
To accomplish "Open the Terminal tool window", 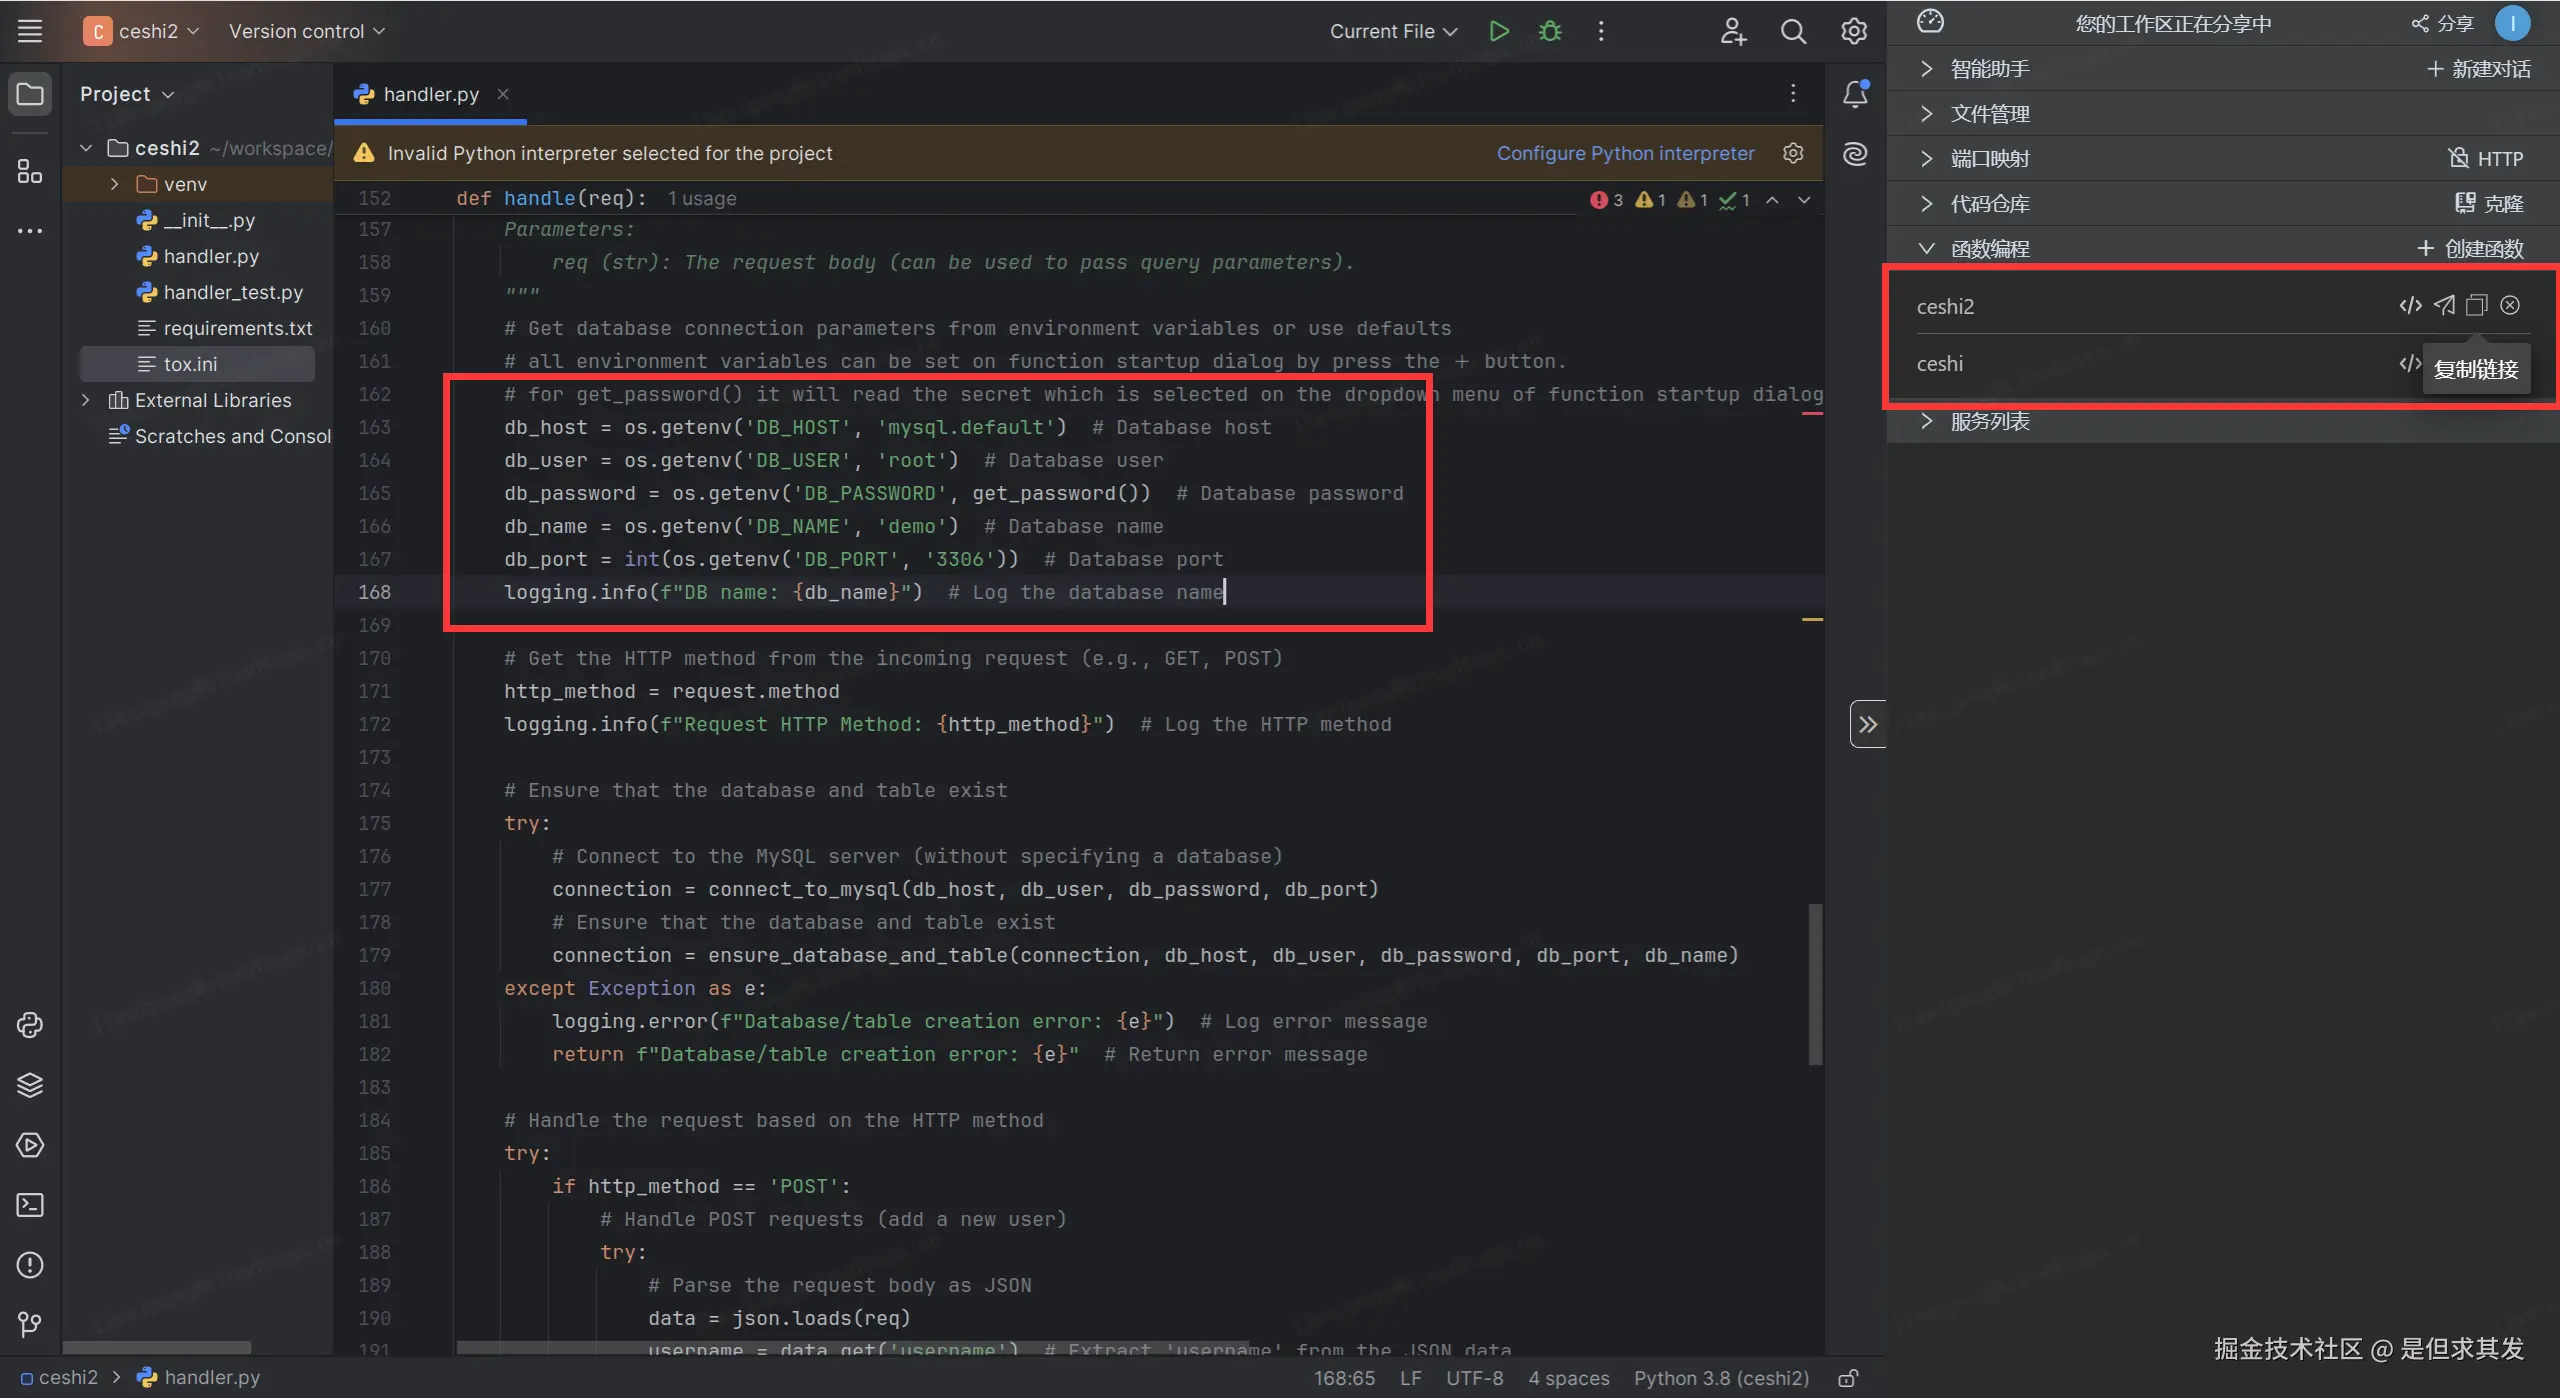I will click(x=30, y=1205).
